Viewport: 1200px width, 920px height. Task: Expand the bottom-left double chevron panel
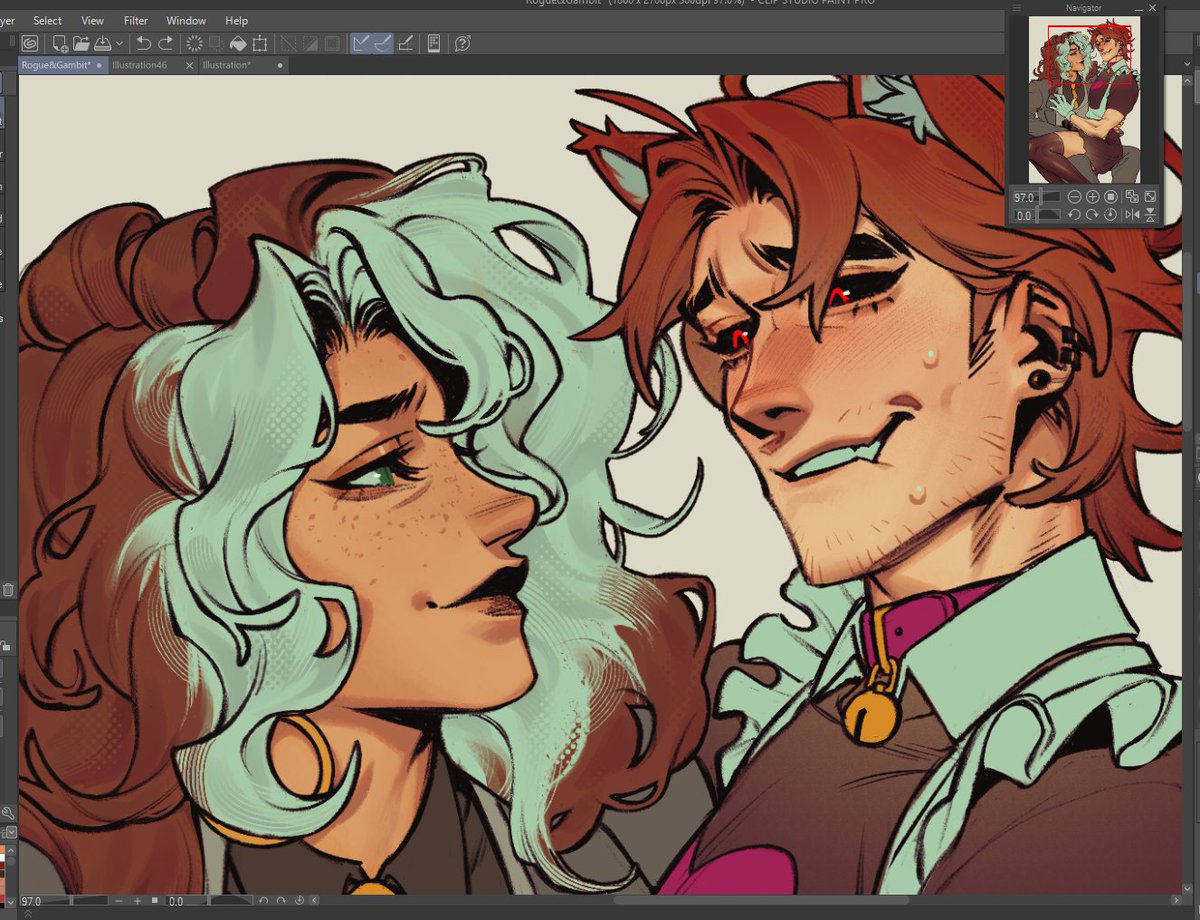(x=28, y=914)
